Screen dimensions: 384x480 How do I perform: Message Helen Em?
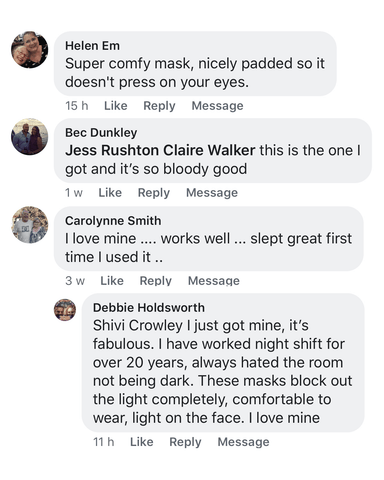point(217,106)
